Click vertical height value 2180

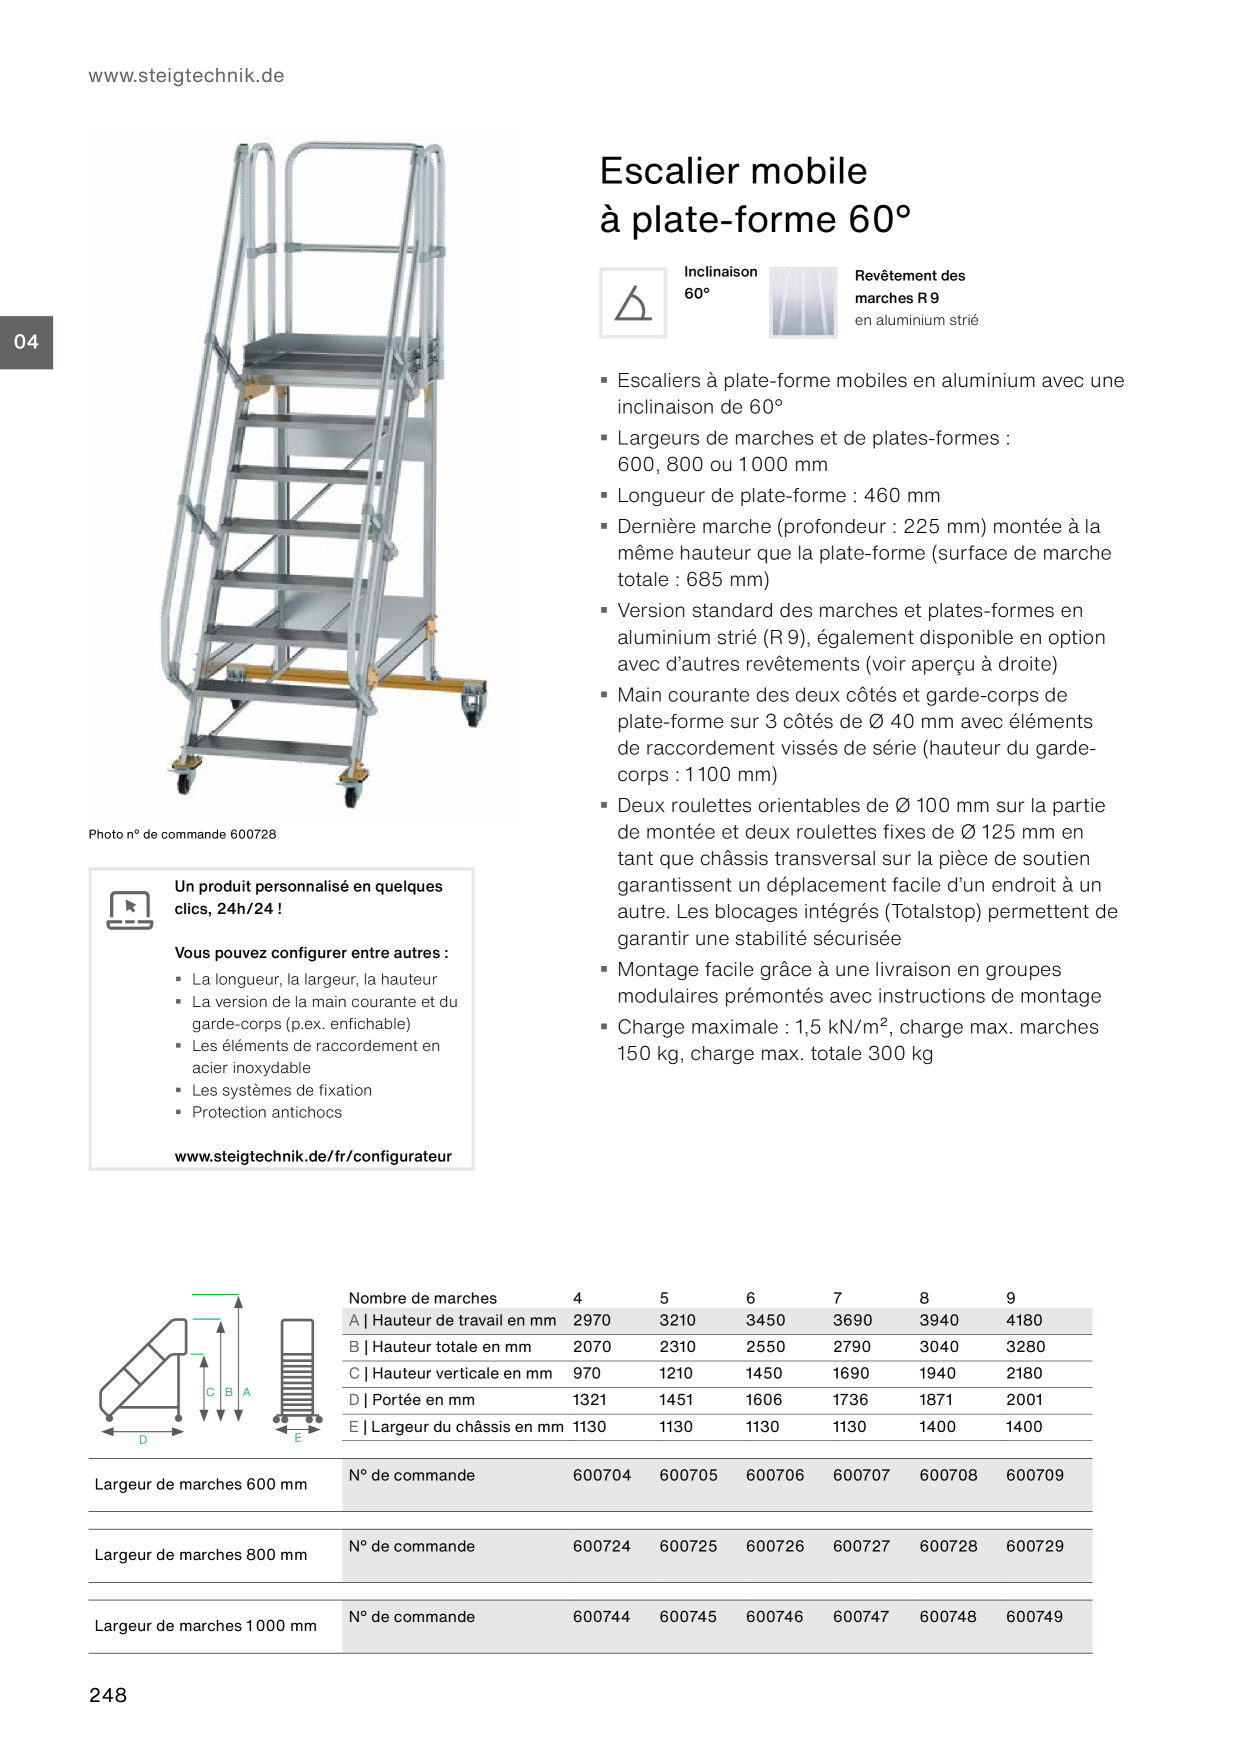click(1024, 1374)
